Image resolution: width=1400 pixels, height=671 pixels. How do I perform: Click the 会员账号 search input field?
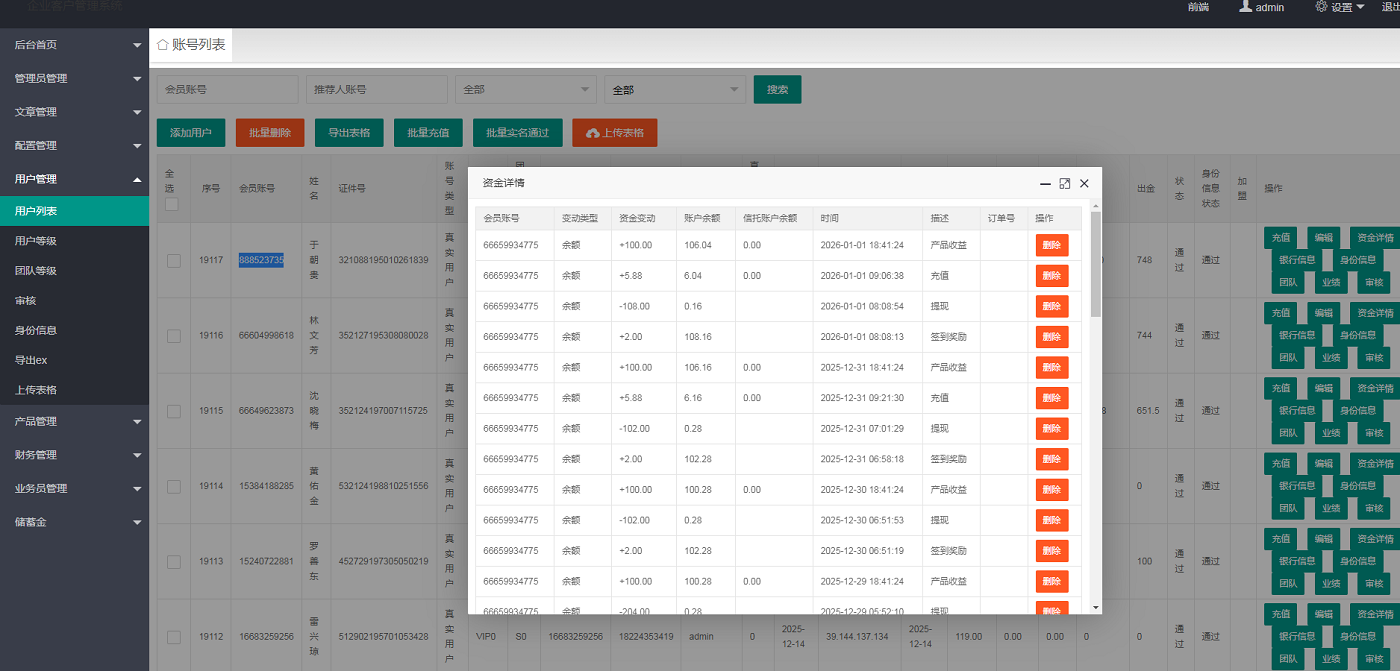(x=227, y=90)
